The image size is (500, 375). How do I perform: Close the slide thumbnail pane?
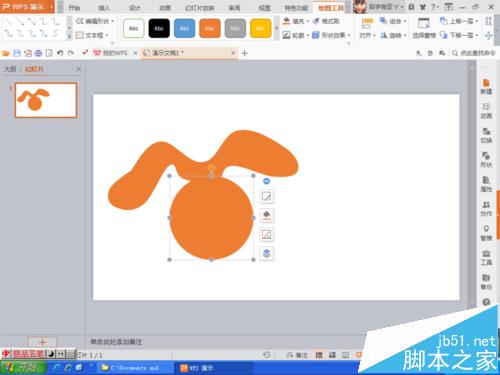pos(79,69)
